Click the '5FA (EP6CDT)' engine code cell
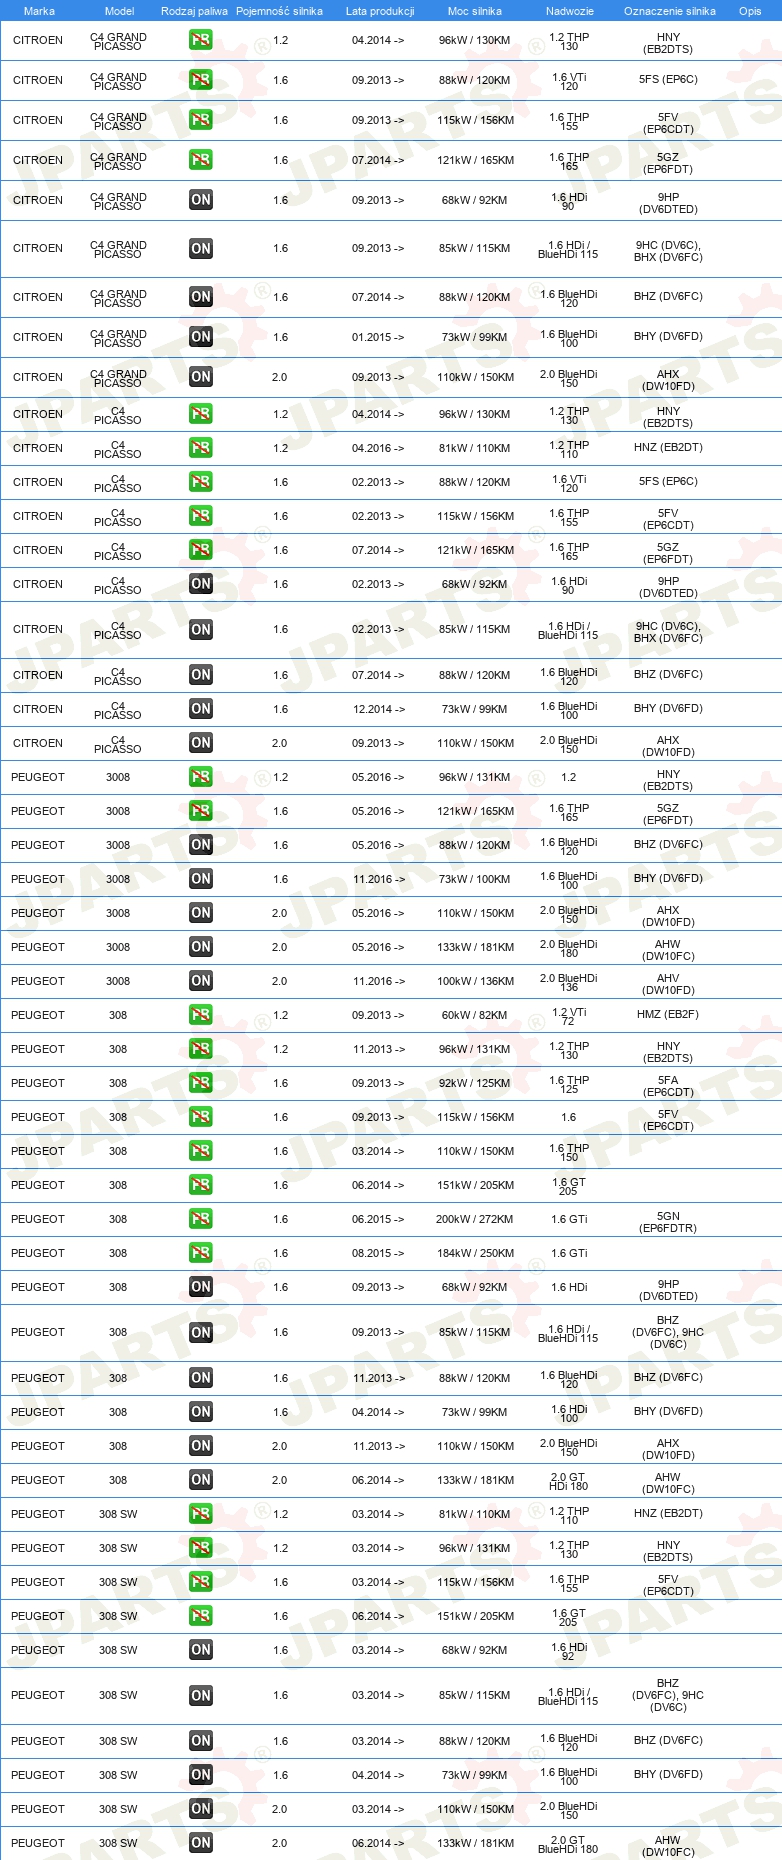The width and height of the screenshot is (782, 1860). tap(668, 1086)
